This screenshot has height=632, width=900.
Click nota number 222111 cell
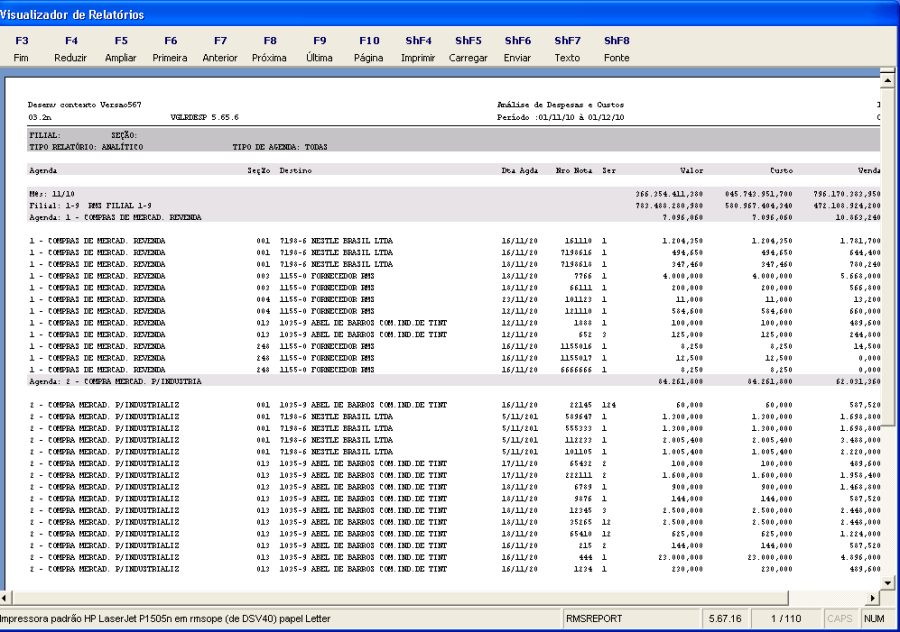(578, 475)
